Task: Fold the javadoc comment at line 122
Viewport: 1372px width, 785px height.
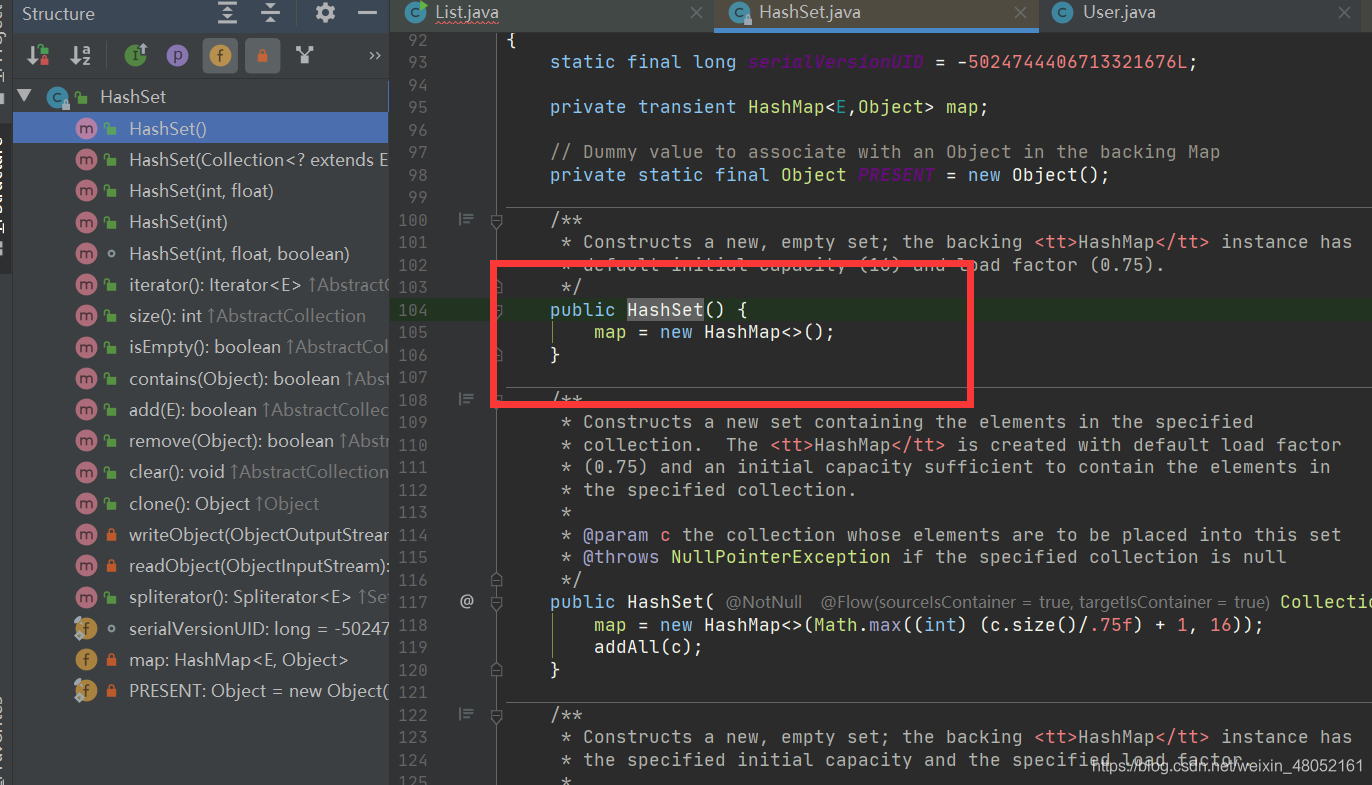Action: pos(497,715)
